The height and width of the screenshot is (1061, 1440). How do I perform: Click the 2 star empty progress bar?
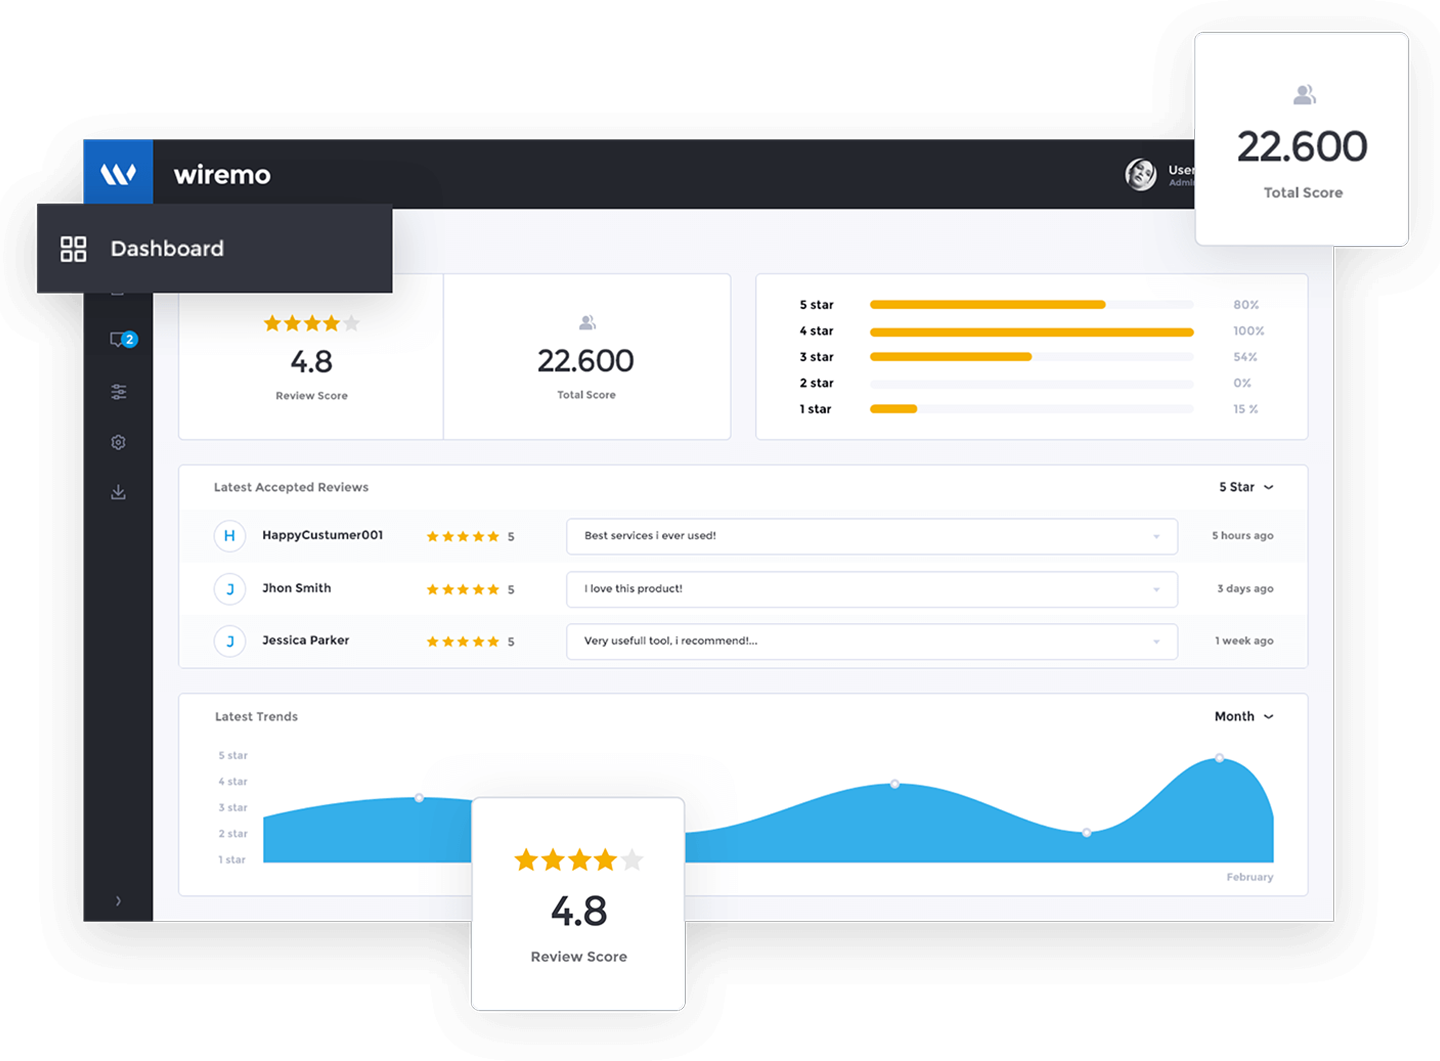click(x=1032, y=383)
